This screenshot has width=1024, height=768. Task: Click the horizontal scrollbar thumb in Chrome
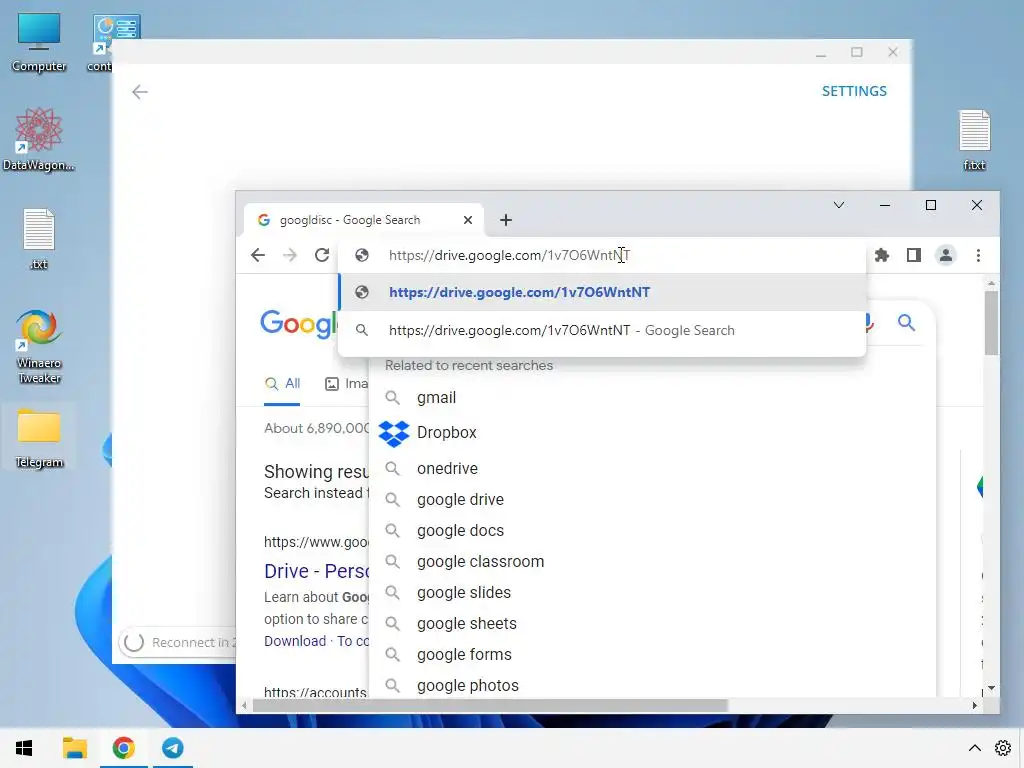coord(490,706)
